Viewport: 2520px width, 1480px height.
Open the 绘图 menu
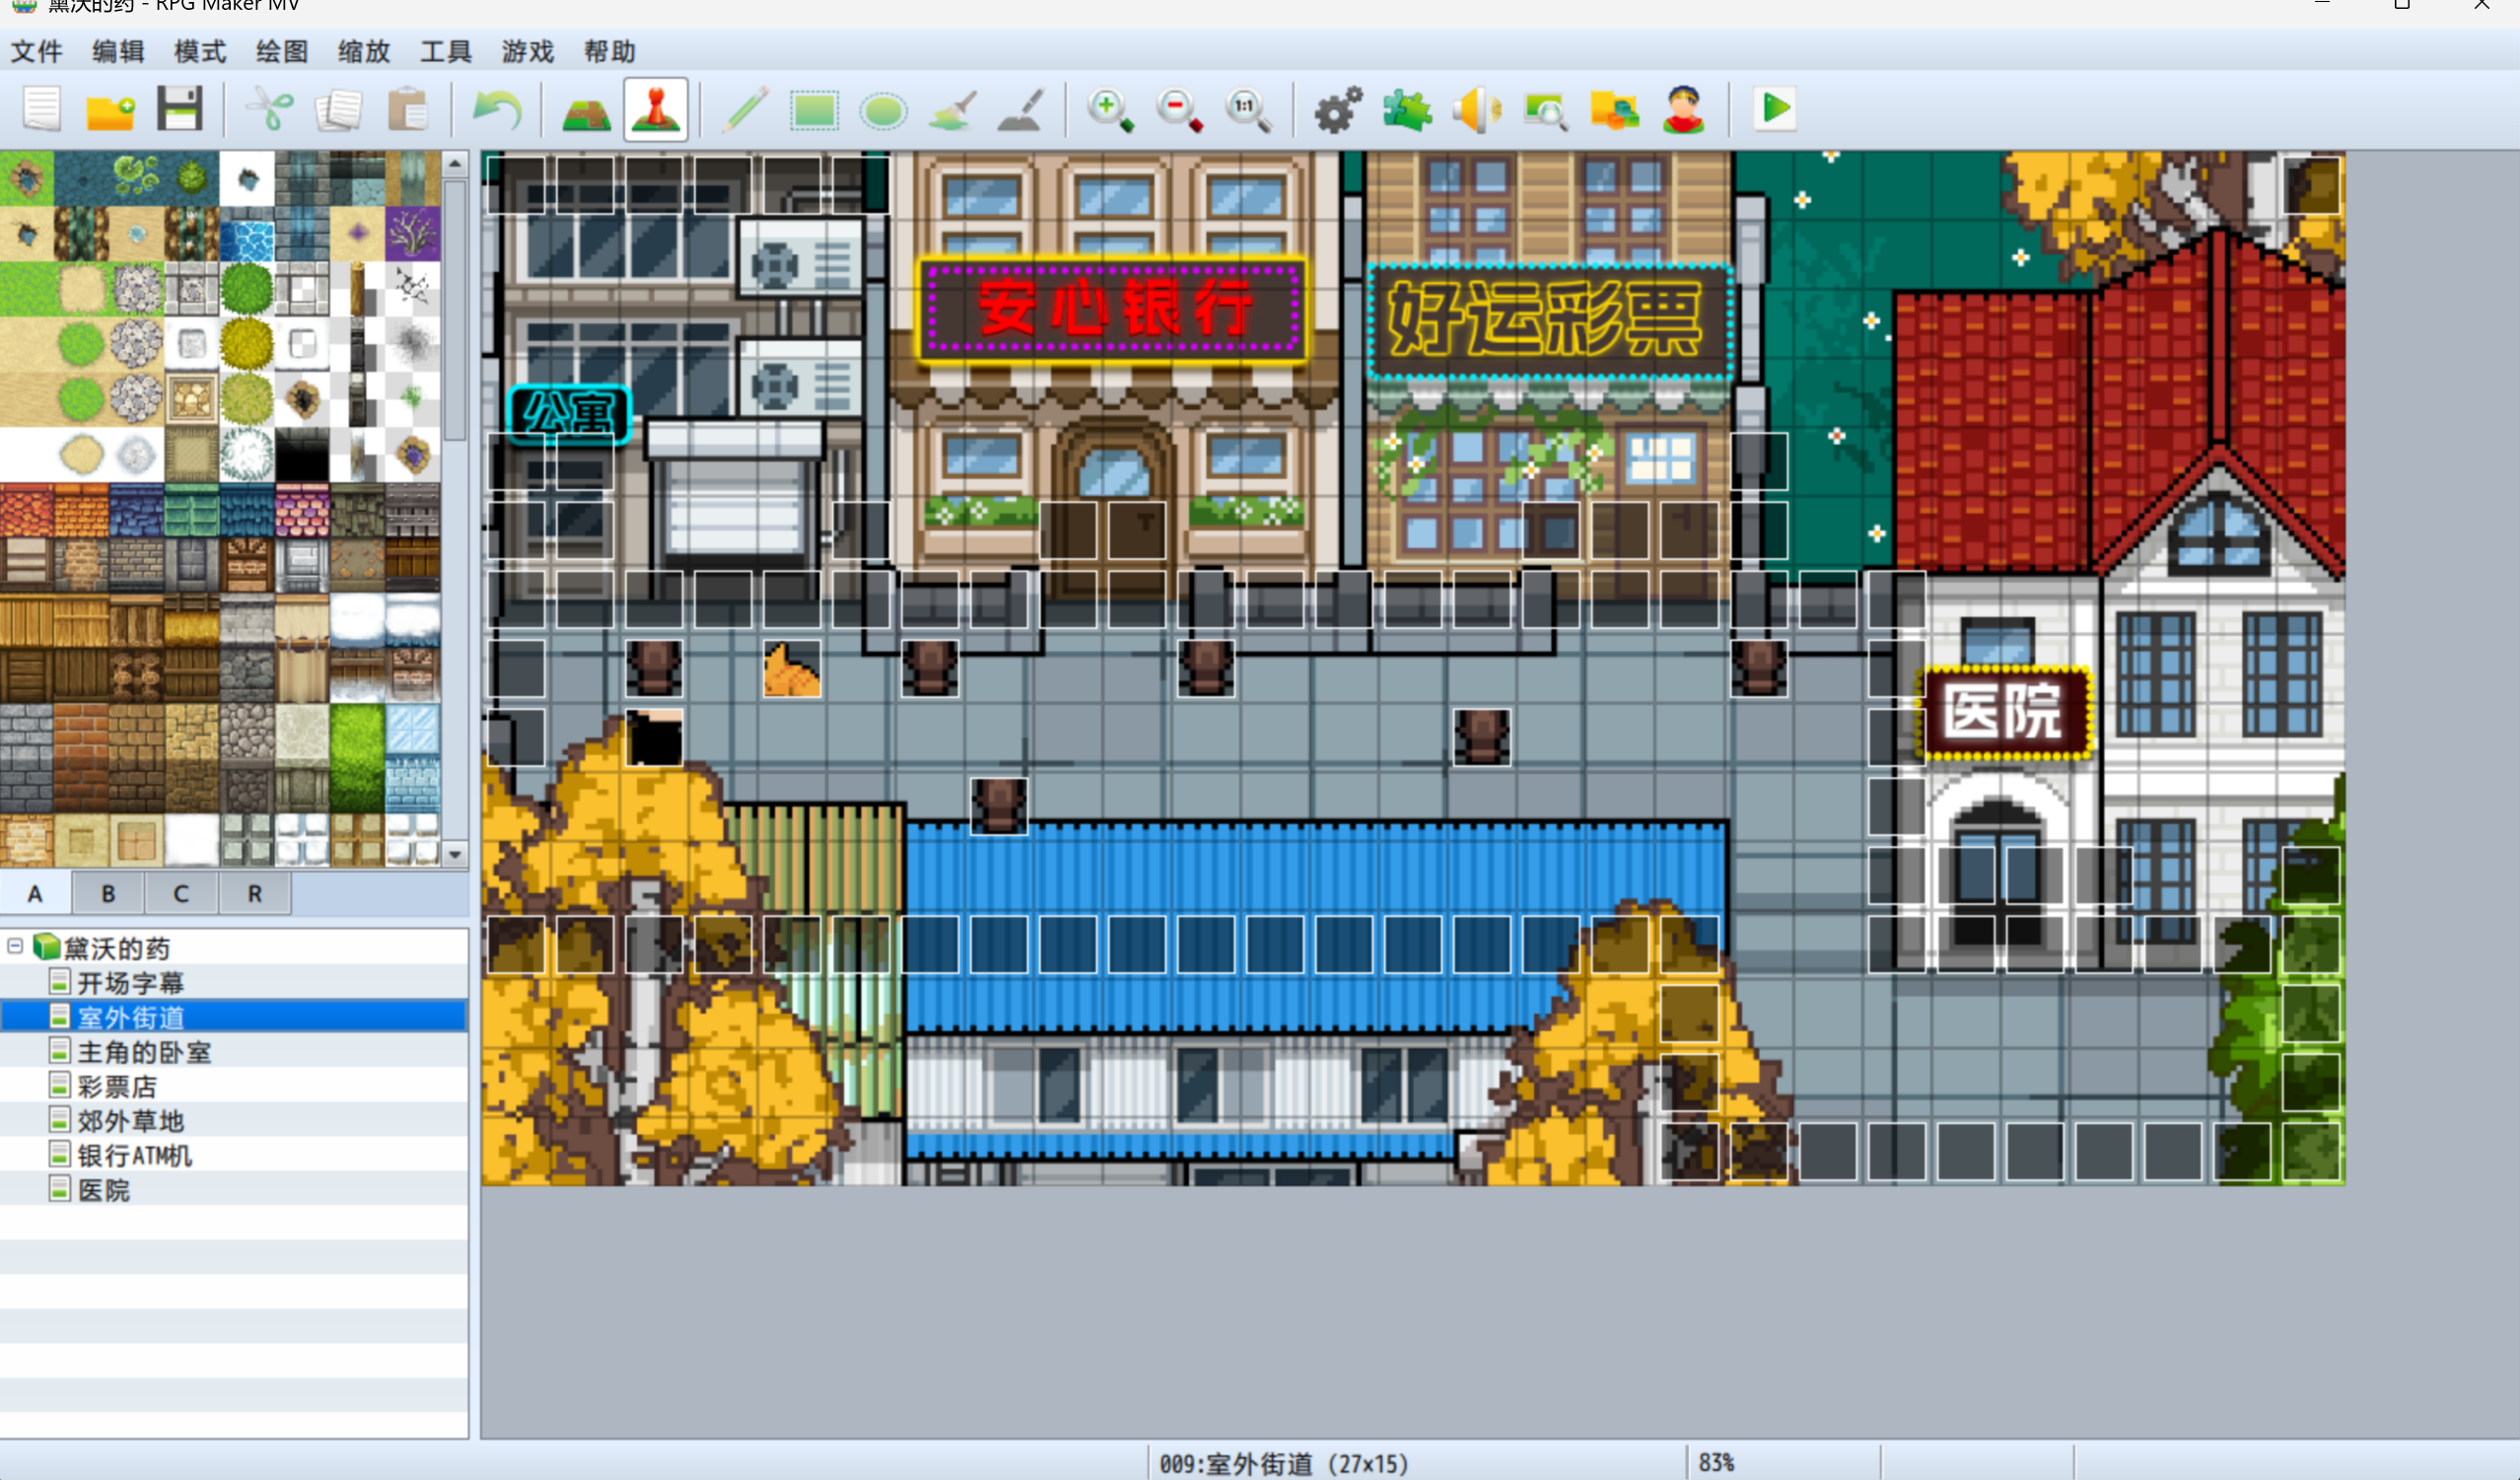(281, 51)
